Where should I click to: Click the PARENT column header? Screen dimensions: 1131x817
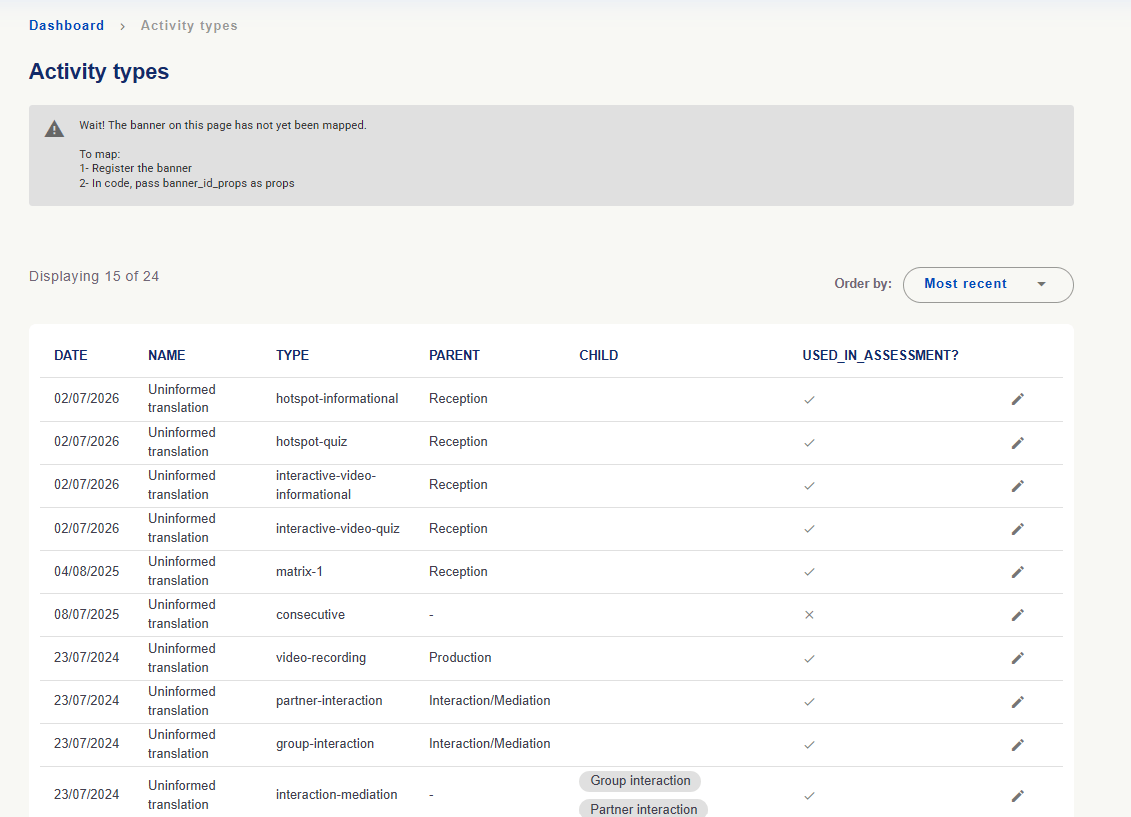454,355
